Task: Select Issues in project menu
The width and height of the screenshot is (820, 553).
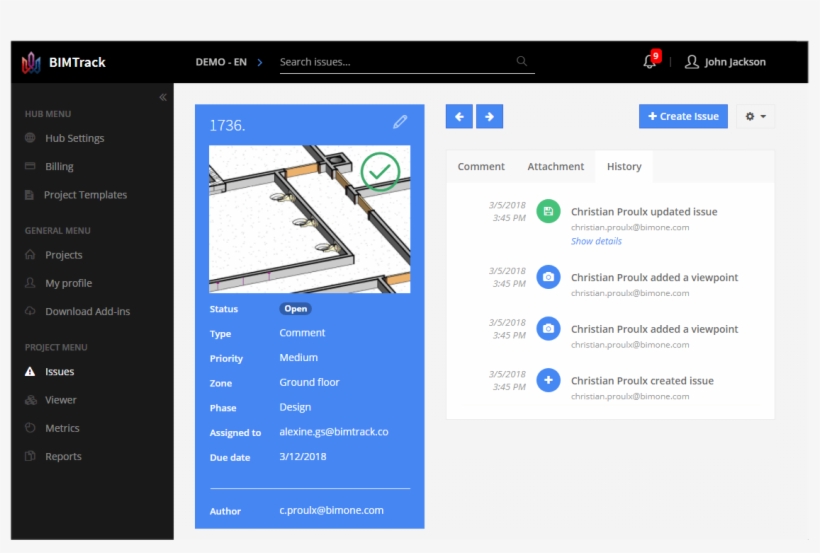Action: pos(60,371)
